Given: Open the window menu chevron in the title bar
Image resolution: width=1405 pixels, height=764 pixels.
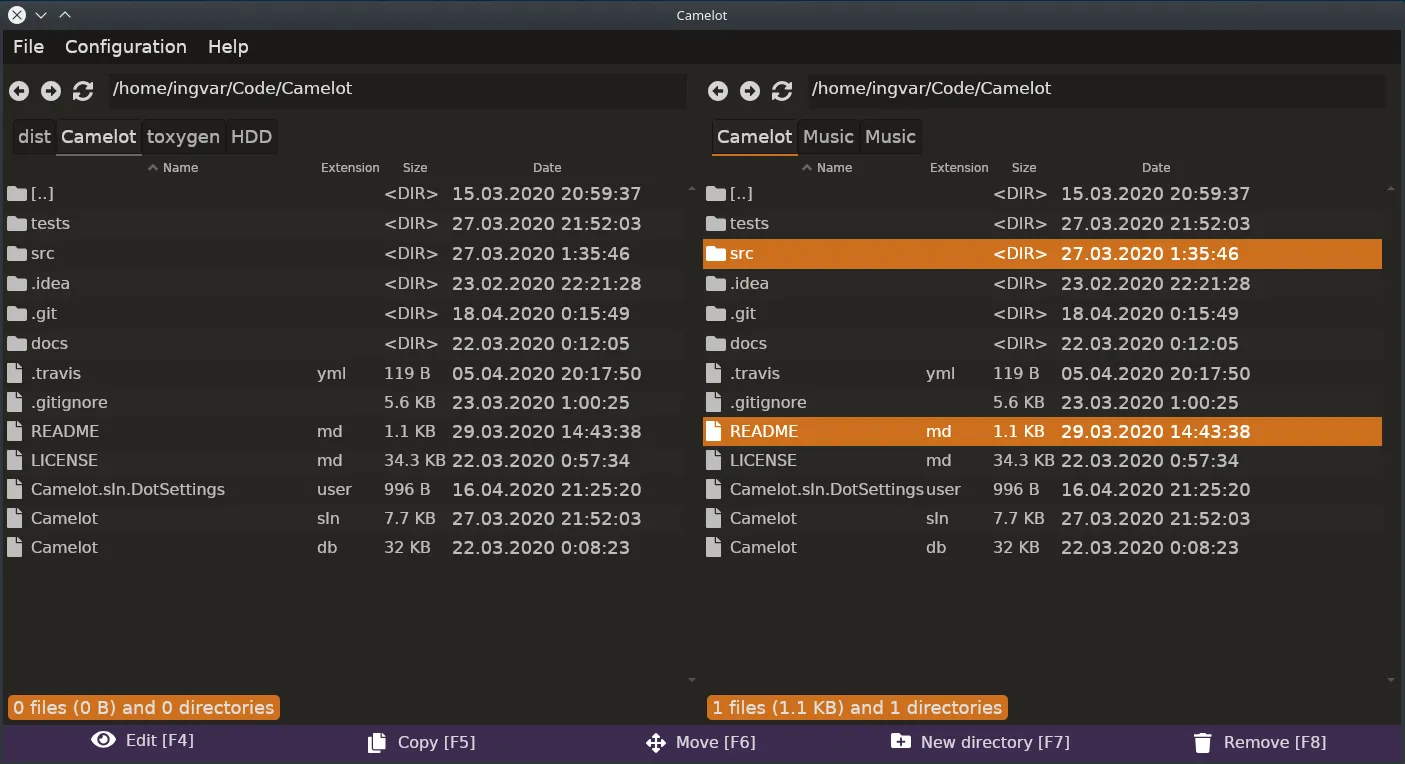Looking at the screenshot, I should coord(41,14).
